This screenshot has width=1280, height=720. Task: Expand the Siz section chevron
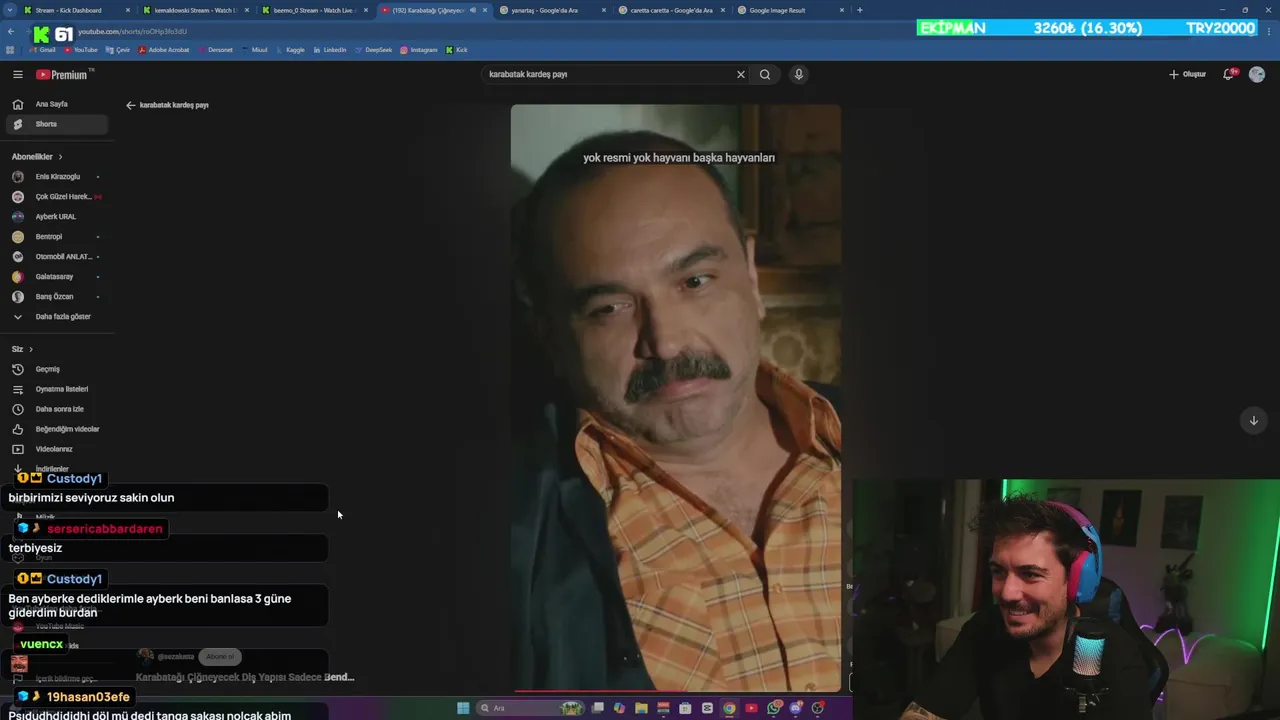[31, 349]
